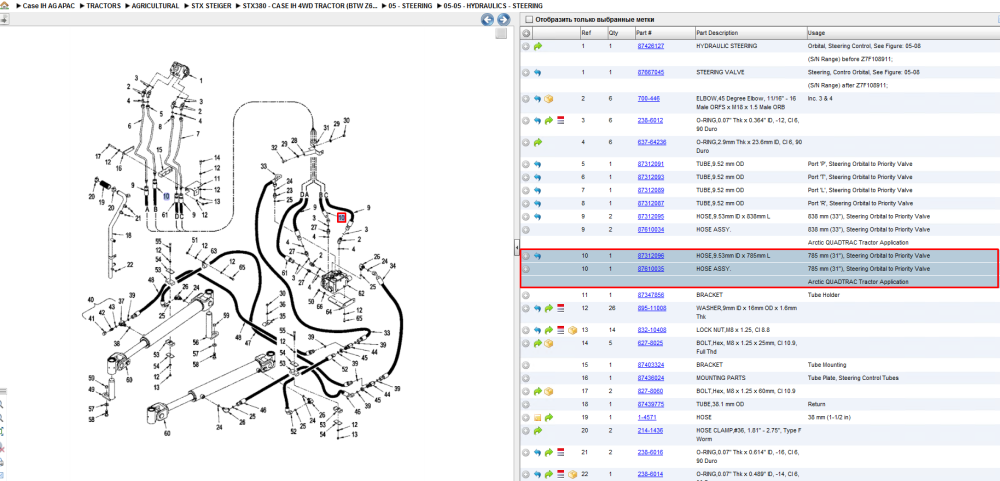1000x481 pixels.
Task: Click grey circle for part 87610034
Action: point(526,229)
